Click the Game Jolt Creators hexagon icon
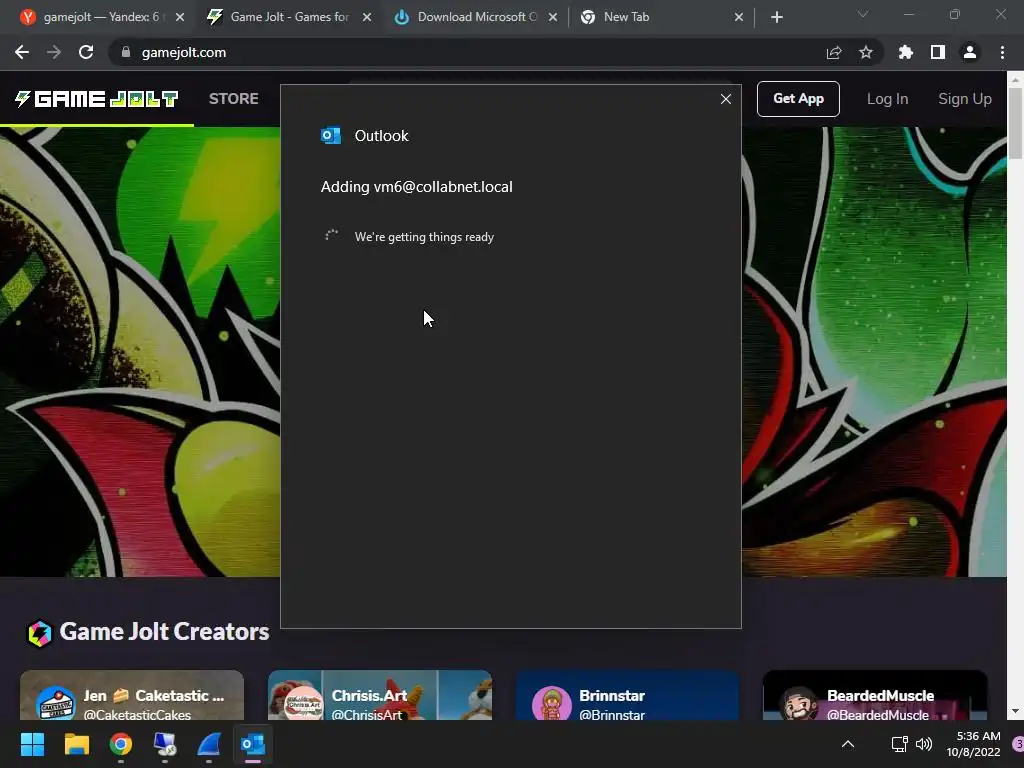The height and width of the screenshot is (768, 1024). coord(40,633)
